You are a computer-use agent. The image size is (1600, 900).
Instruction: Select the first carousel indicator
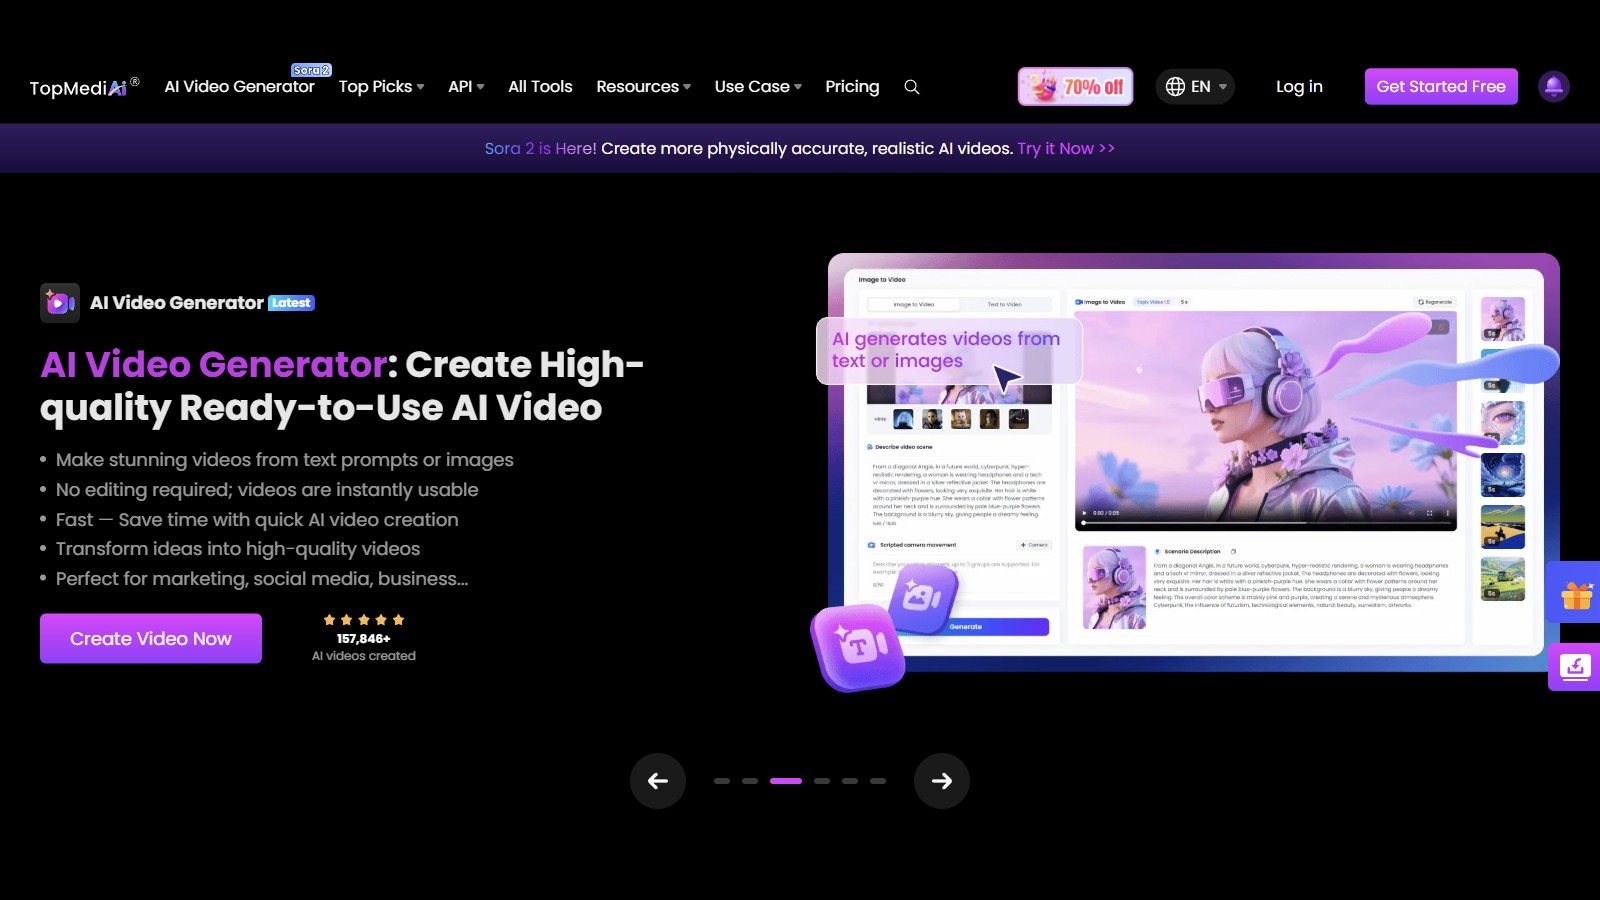pyautogui.click(x=722, y=781)
